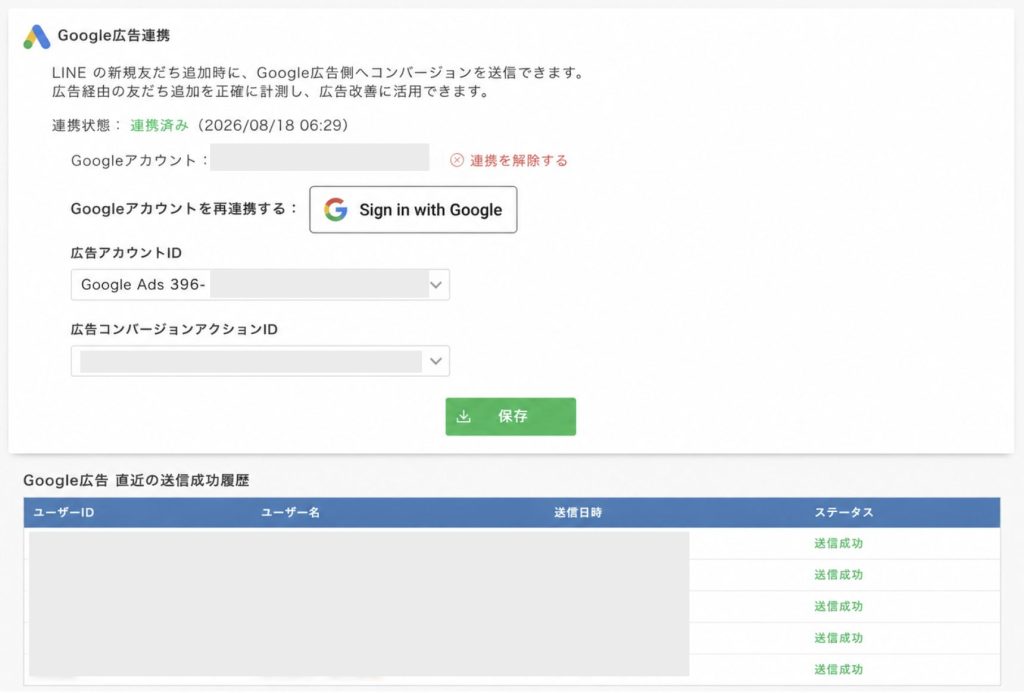Screen dimensions: 1024x693
Task: Click the 連携済み status text
Action: pos(159,125)
